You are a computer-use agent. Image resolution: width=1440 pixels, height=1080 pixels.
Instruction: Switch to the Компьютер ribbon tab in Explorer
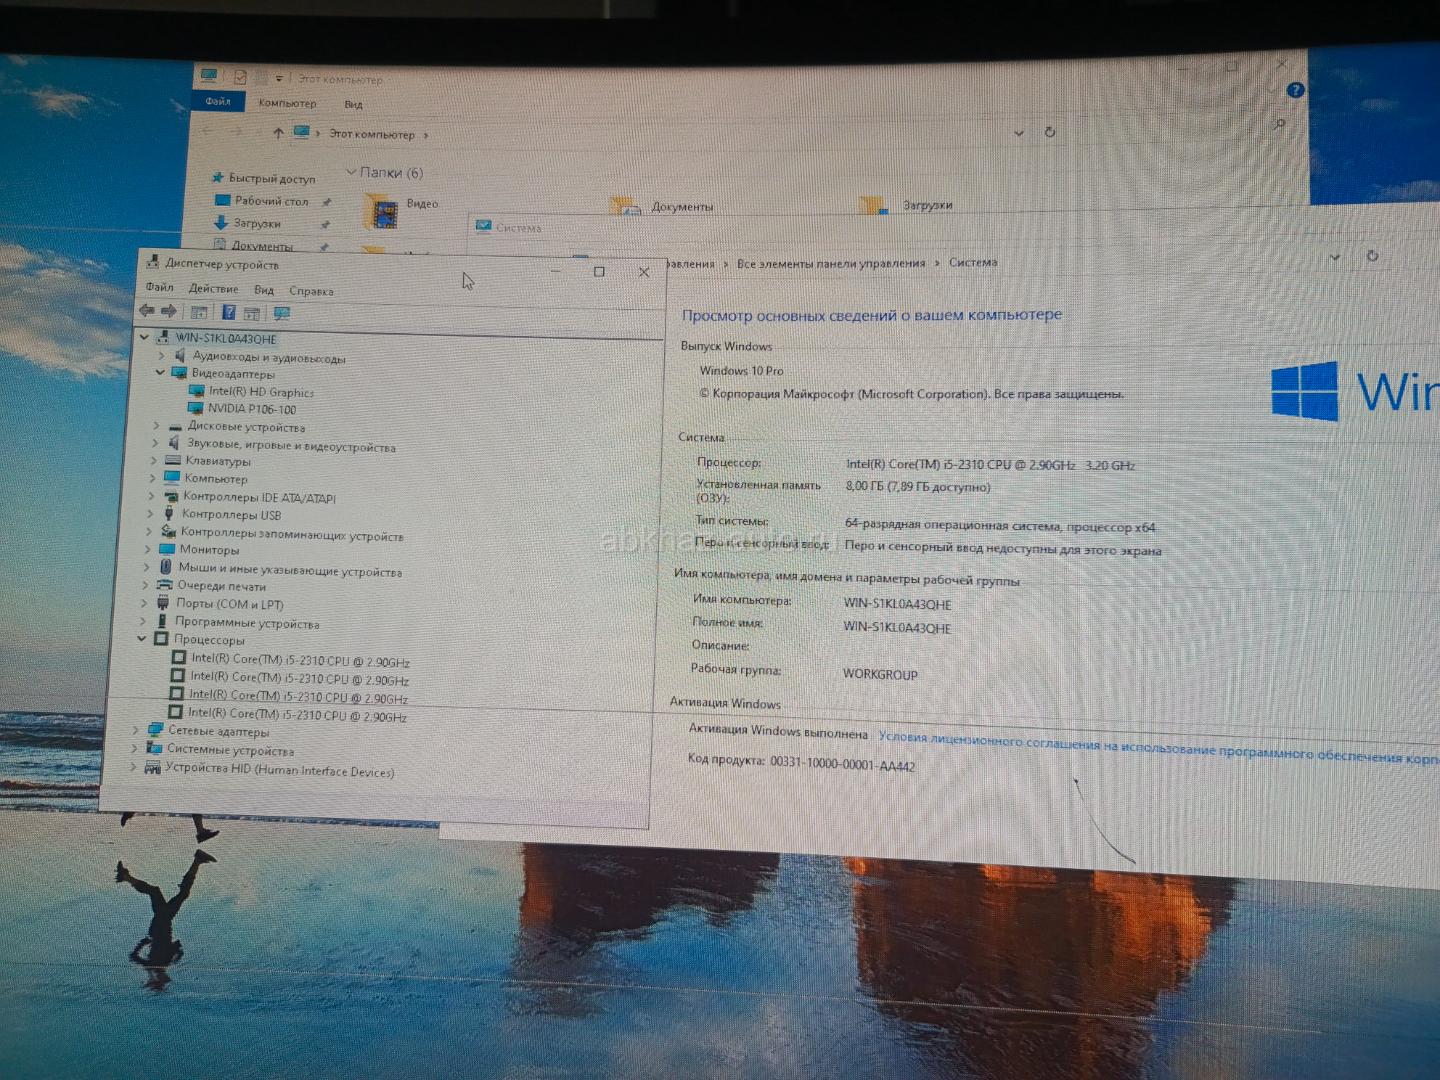(287, 103)
